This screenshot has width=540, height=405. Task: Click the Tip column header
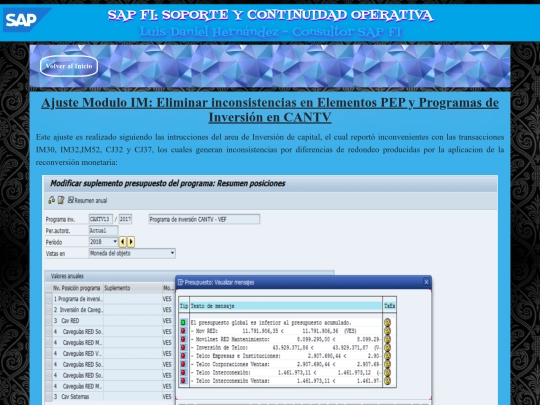(x=184, y=306)
